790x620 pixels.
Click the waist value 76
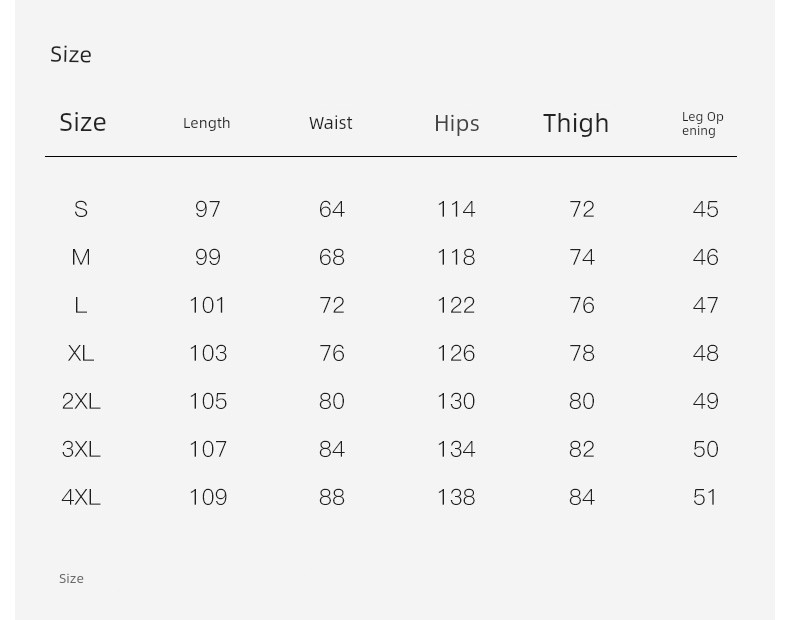click(332, 353)
